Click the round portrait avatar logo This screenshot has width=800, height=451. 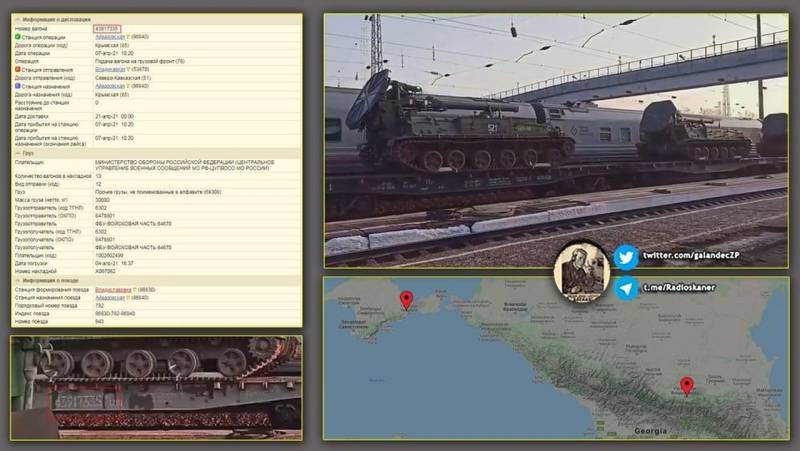[x=582, y=271]
